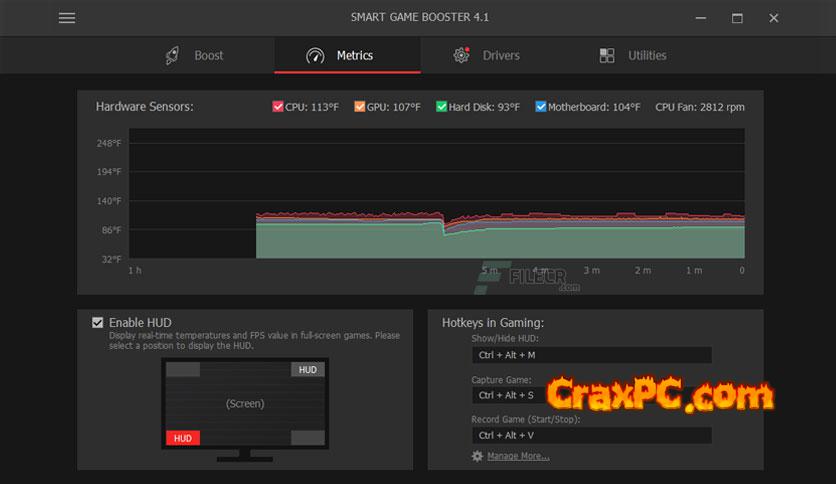Toggle the Hard Disk sensor checkbox
The height and width of the screenshot is (484, 836).
tap(441, 107)
